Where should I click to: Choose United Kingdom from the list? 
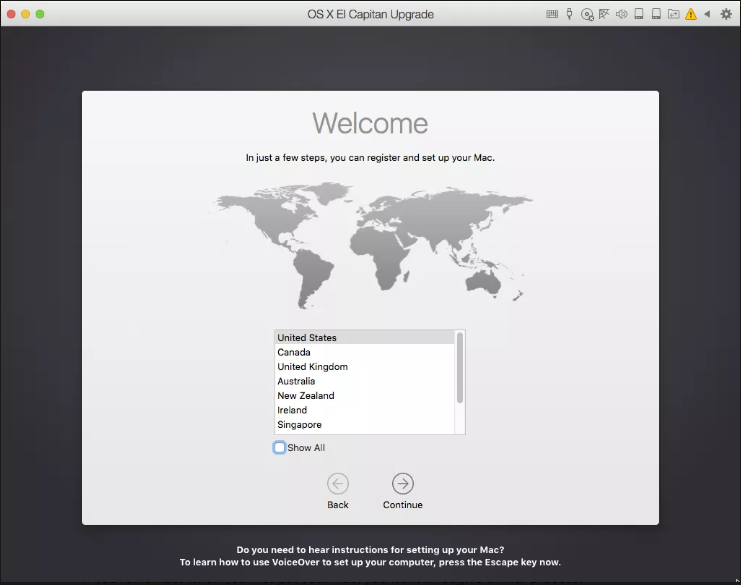pos(364,367)
